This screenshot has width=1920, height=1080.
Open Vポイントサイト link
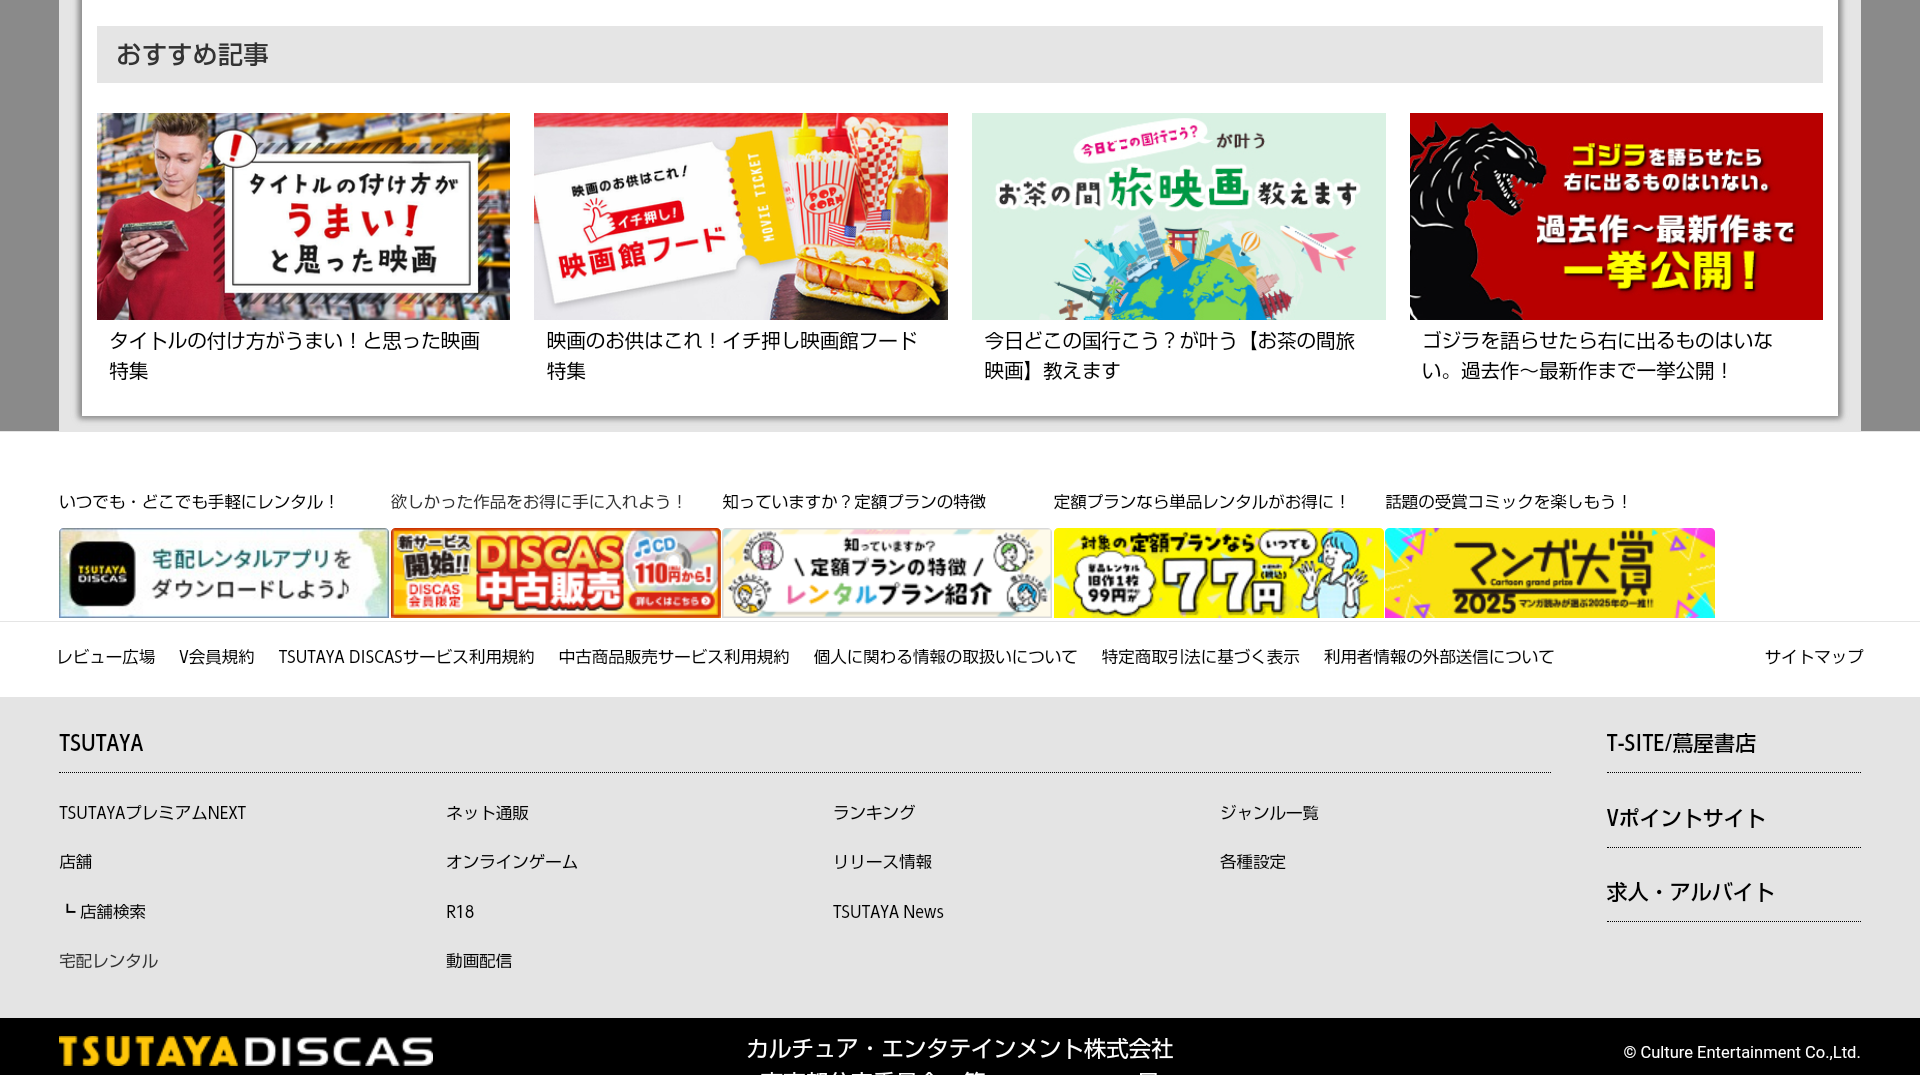[x=1686, y=818]
